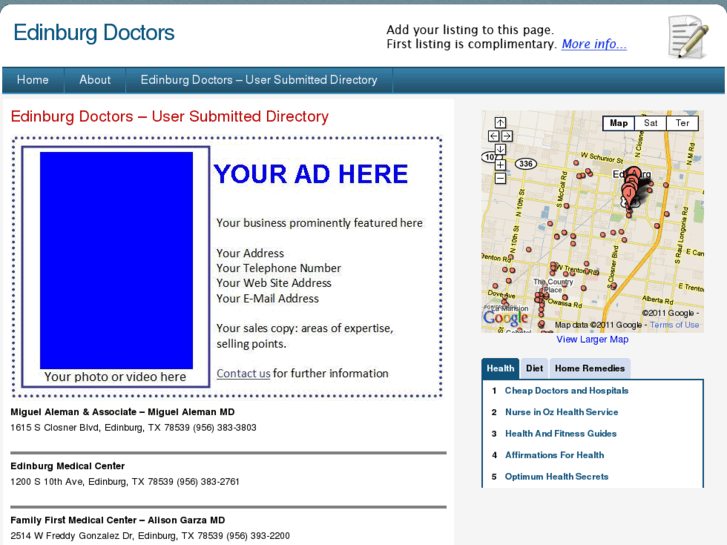The height and width of the screenshot is (545, 727).
Task: Zoom in the map with plus button
Action: [500, 165]
